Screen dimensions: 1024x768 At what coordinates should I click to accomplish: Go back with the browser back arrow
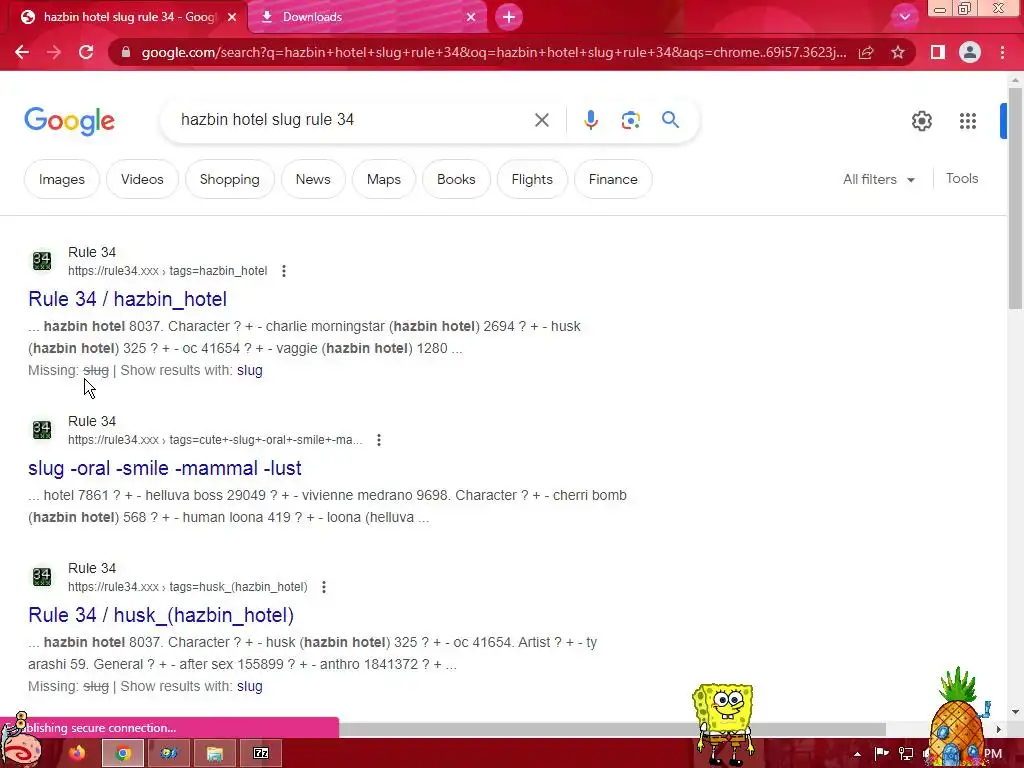click(22, 52)
